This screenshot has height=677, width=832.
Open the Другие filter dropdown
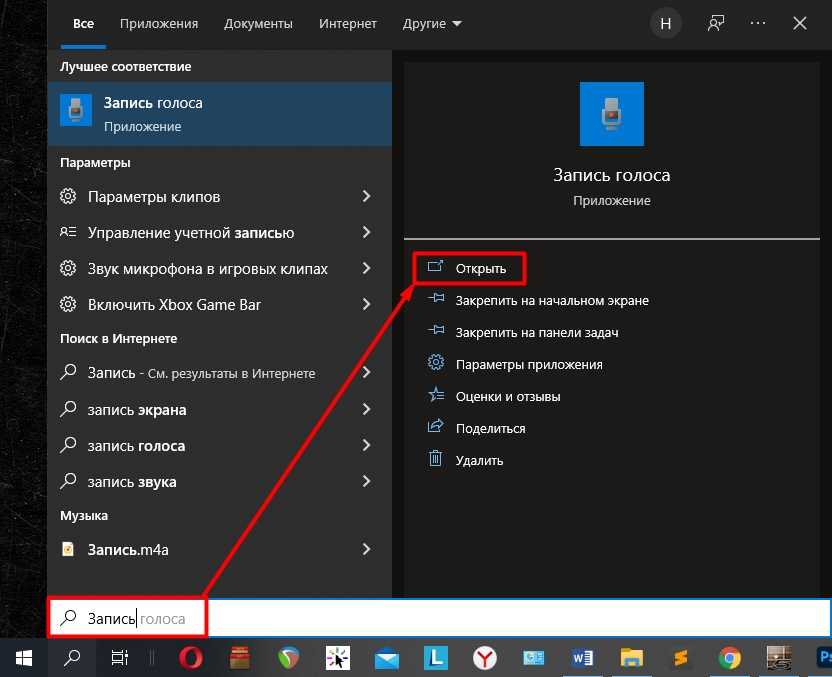tap(432, 23)
